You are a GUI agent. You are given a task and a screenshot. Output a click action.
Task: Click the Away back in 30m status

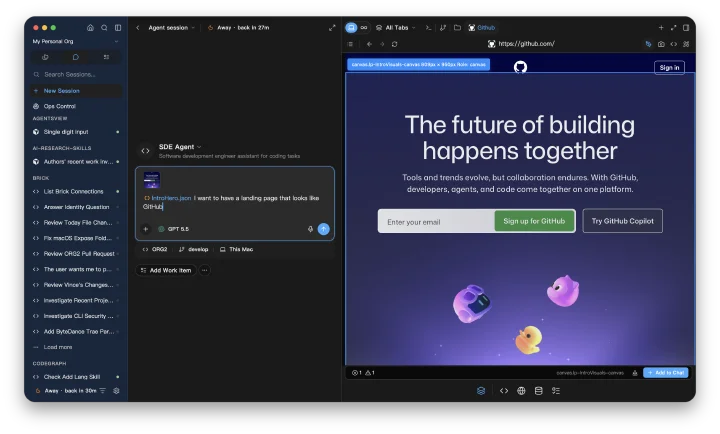tap(66, 391)
